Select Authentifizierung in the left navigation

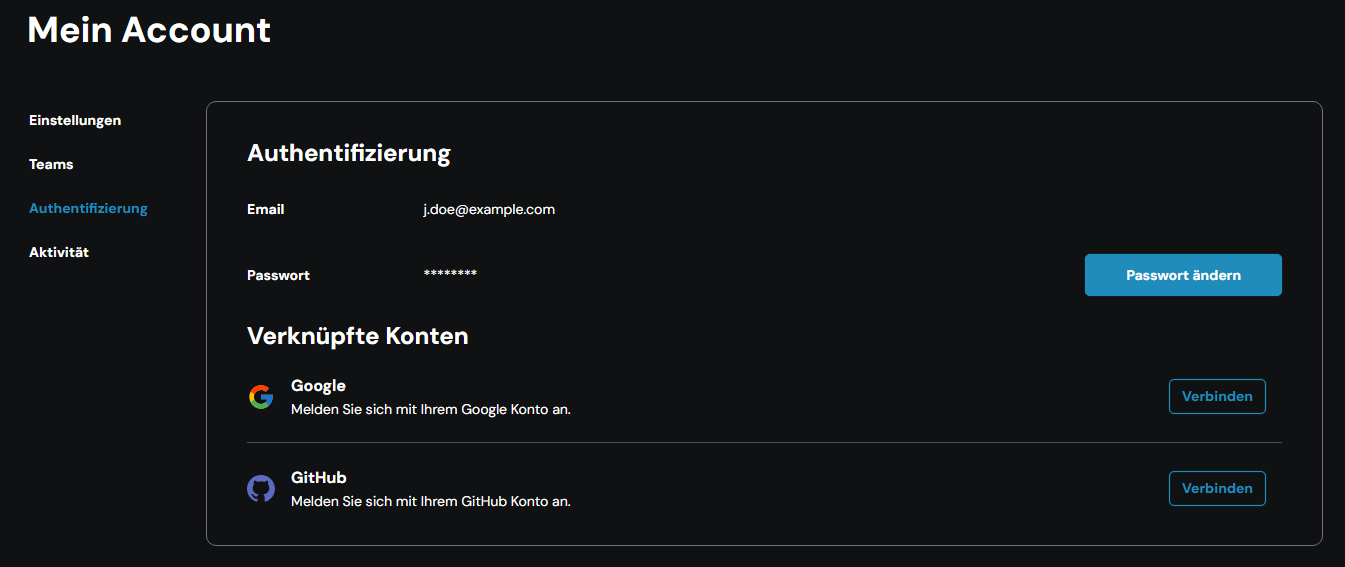[88, 208]
